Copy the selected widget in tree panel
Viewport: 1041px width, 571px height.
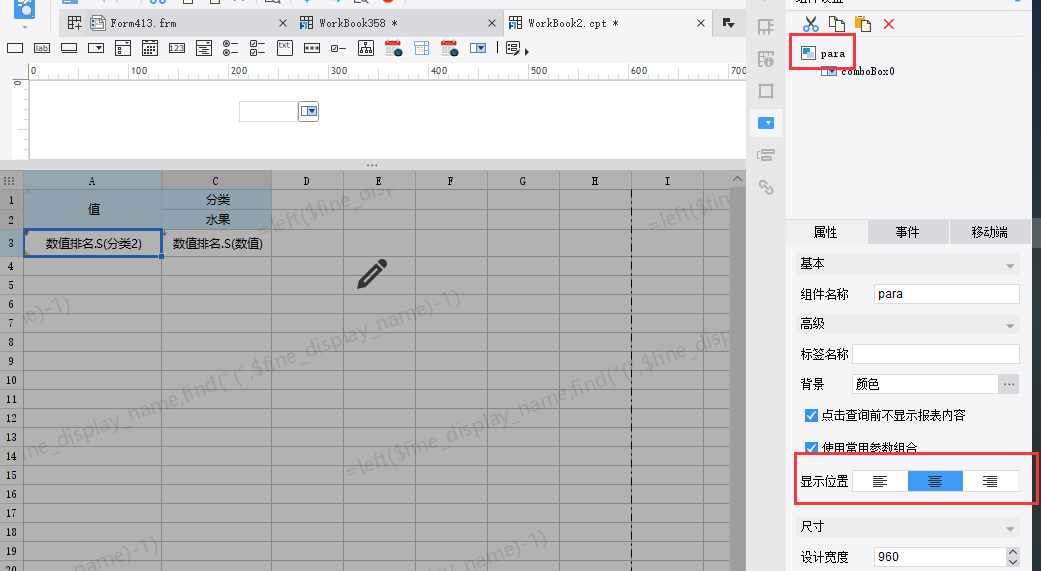(x=837, y=25)
